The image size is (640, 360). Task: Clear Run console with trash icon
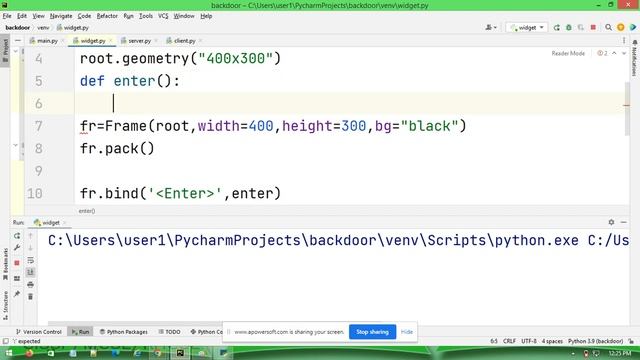31,297
